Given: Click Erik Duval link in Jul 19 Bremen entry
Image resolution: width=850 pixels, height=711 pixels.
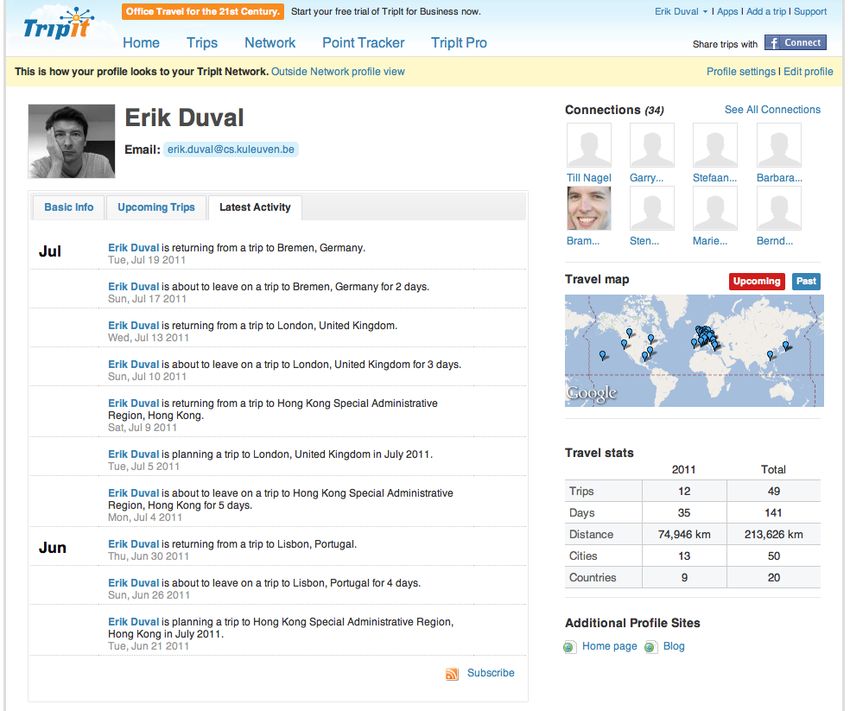Looking at the screenshot, I should click(133, 248).
